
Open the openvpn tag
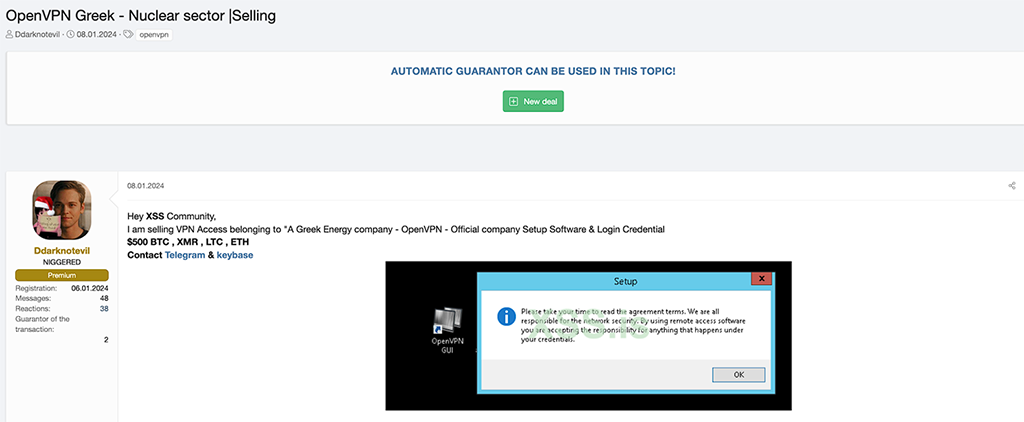pos(154,35)
